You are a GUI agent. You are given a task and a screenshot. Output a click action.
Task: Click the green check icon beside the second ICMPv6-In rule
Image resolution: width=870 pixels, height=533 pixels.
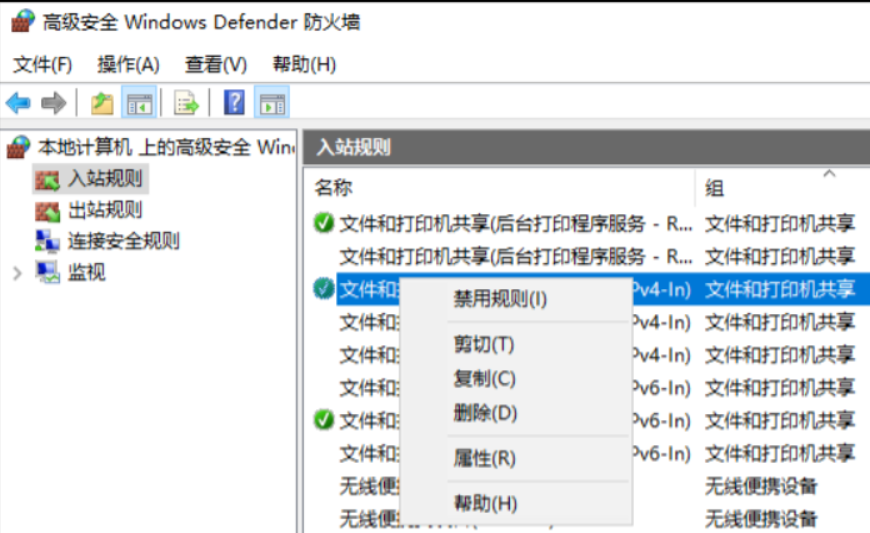(323, 420)
